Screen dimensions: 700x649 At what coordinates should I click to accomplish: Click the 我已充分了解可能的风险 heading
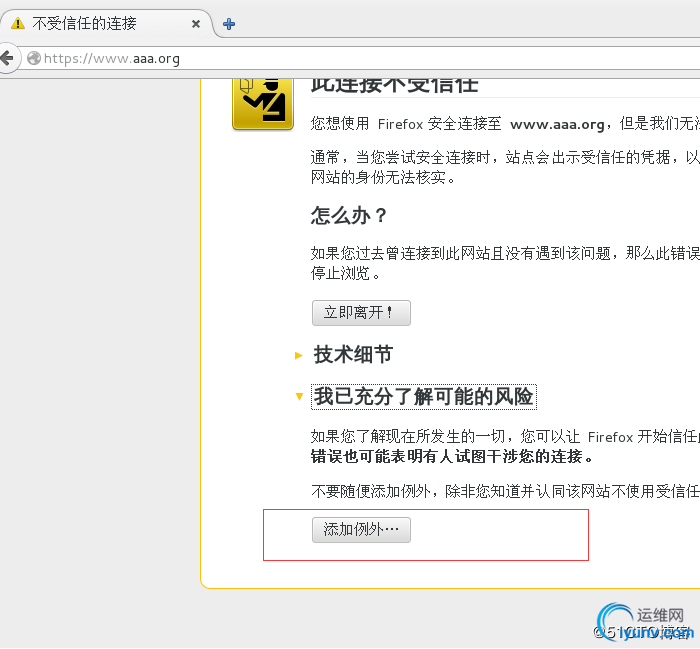pos(424,396)
